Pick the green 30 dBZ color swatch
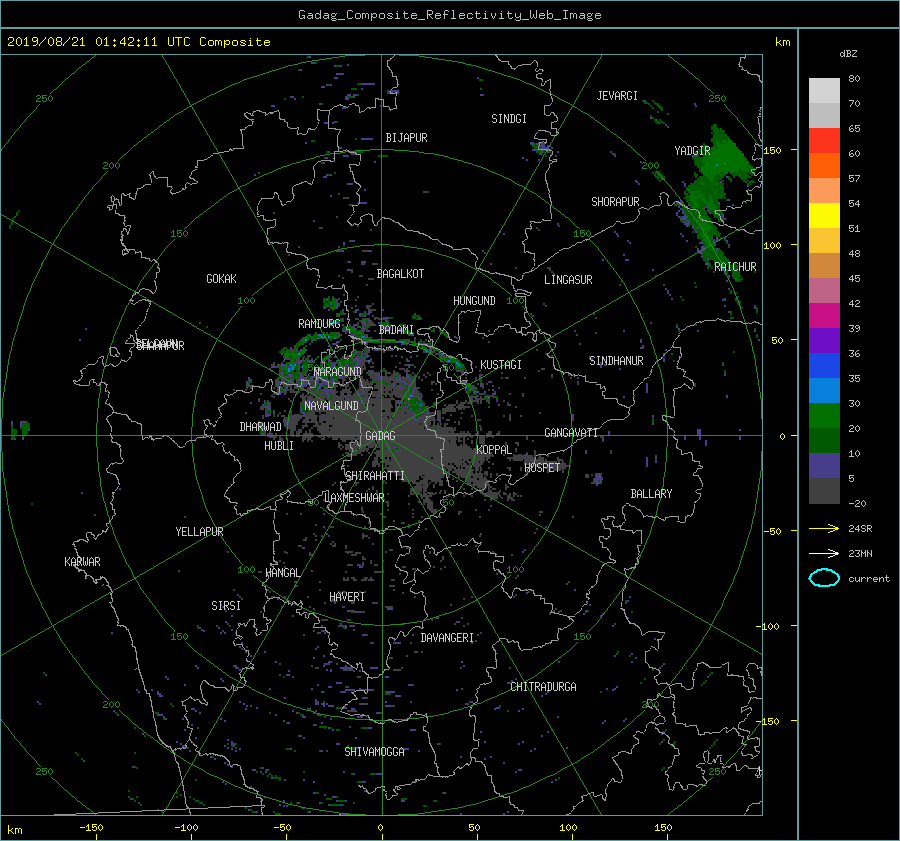 824,415
